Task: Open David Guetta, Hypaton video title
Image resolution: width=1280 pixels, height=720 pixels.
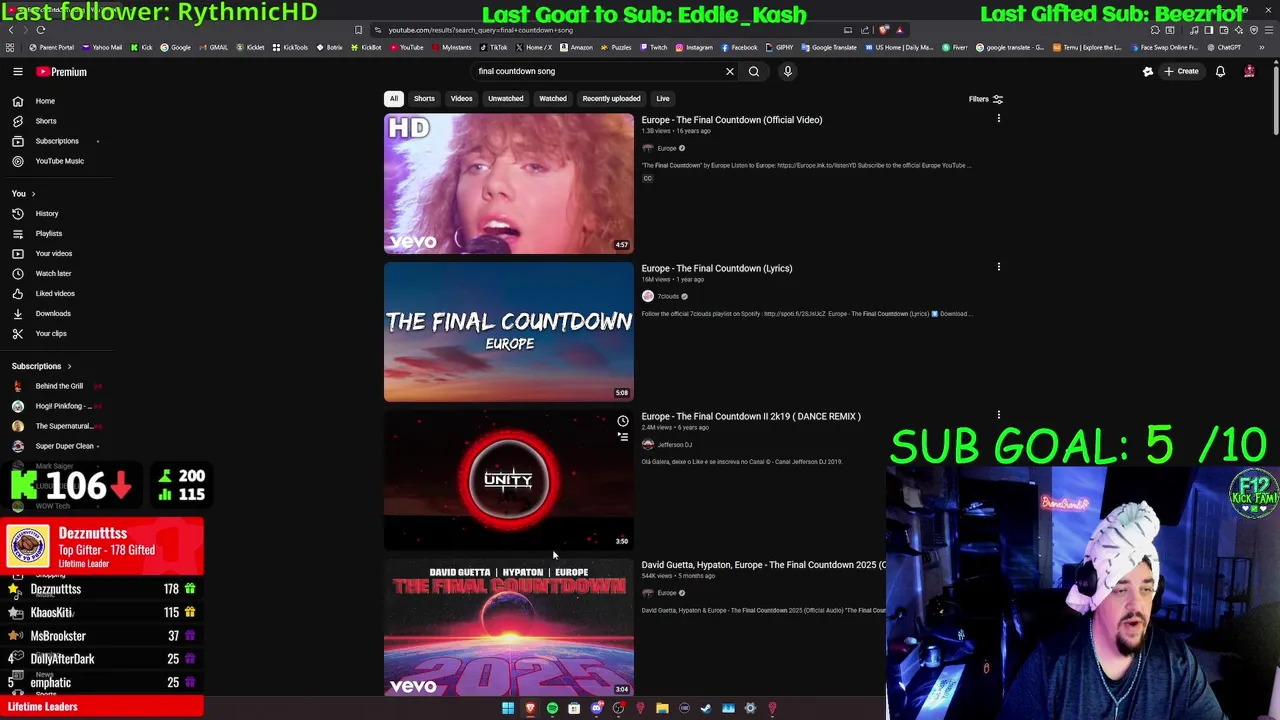Action: [763, 565]
